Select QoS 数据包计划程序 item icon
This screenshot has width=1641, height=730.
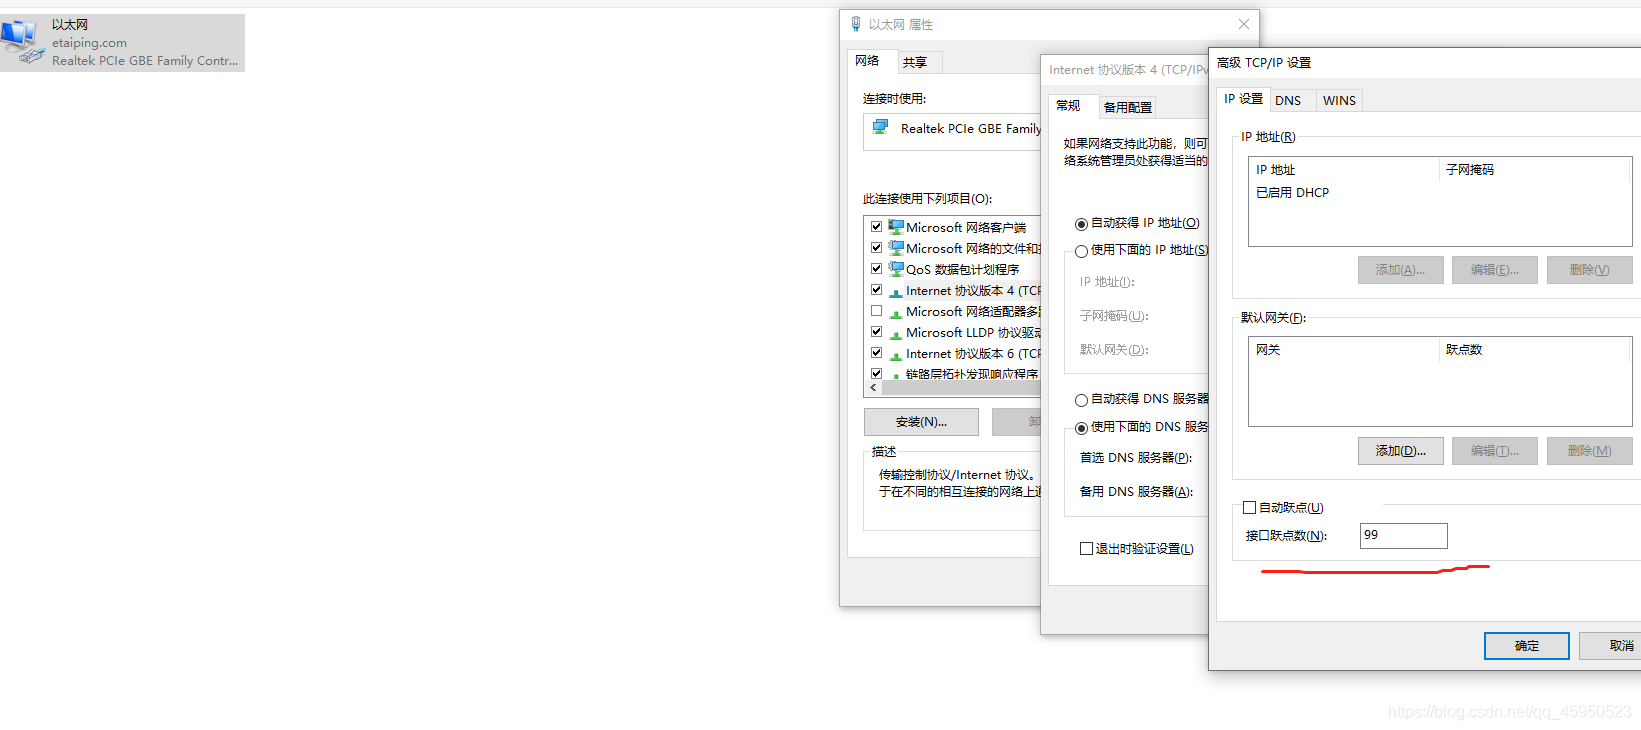click(x=896, y=269)
